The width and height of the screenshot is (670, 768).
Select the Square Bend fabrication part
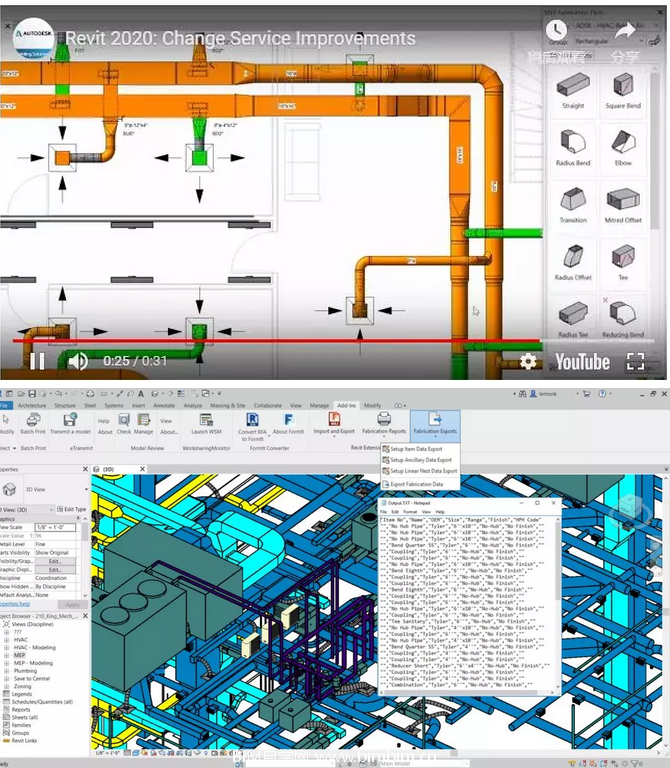623,91
